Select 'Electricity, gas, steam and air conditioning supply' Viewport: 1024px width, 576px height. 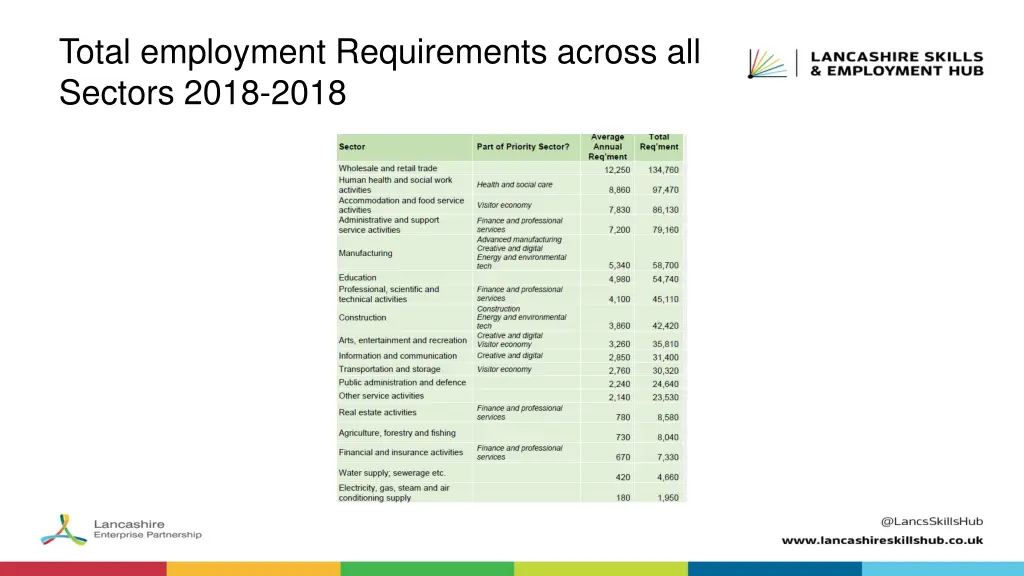pos(394,493)
